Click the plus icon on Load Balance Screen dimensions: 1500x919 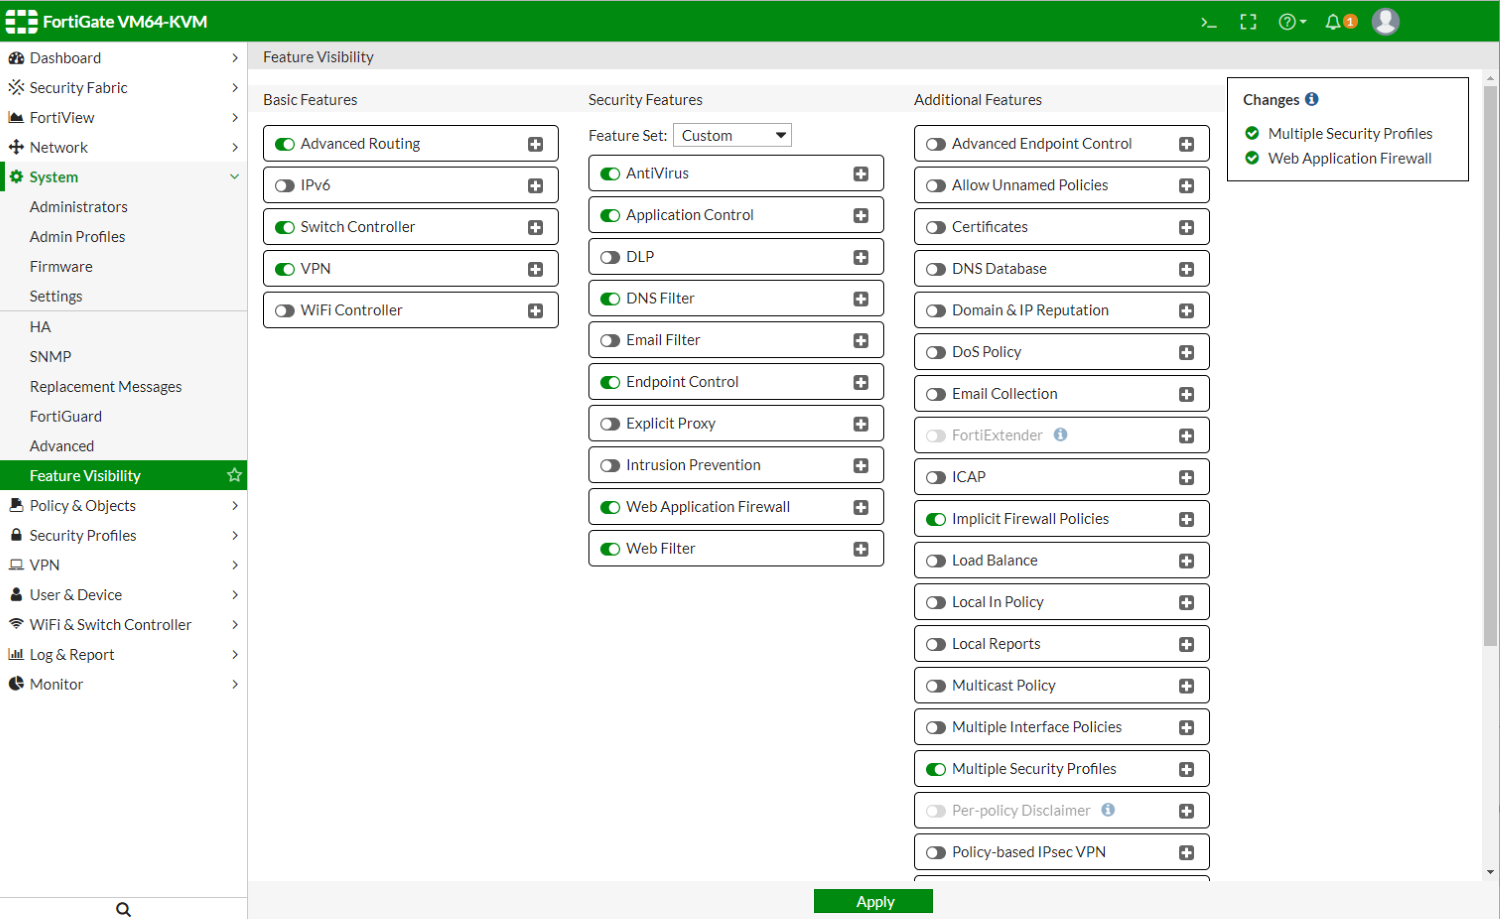pos(1187,561)
